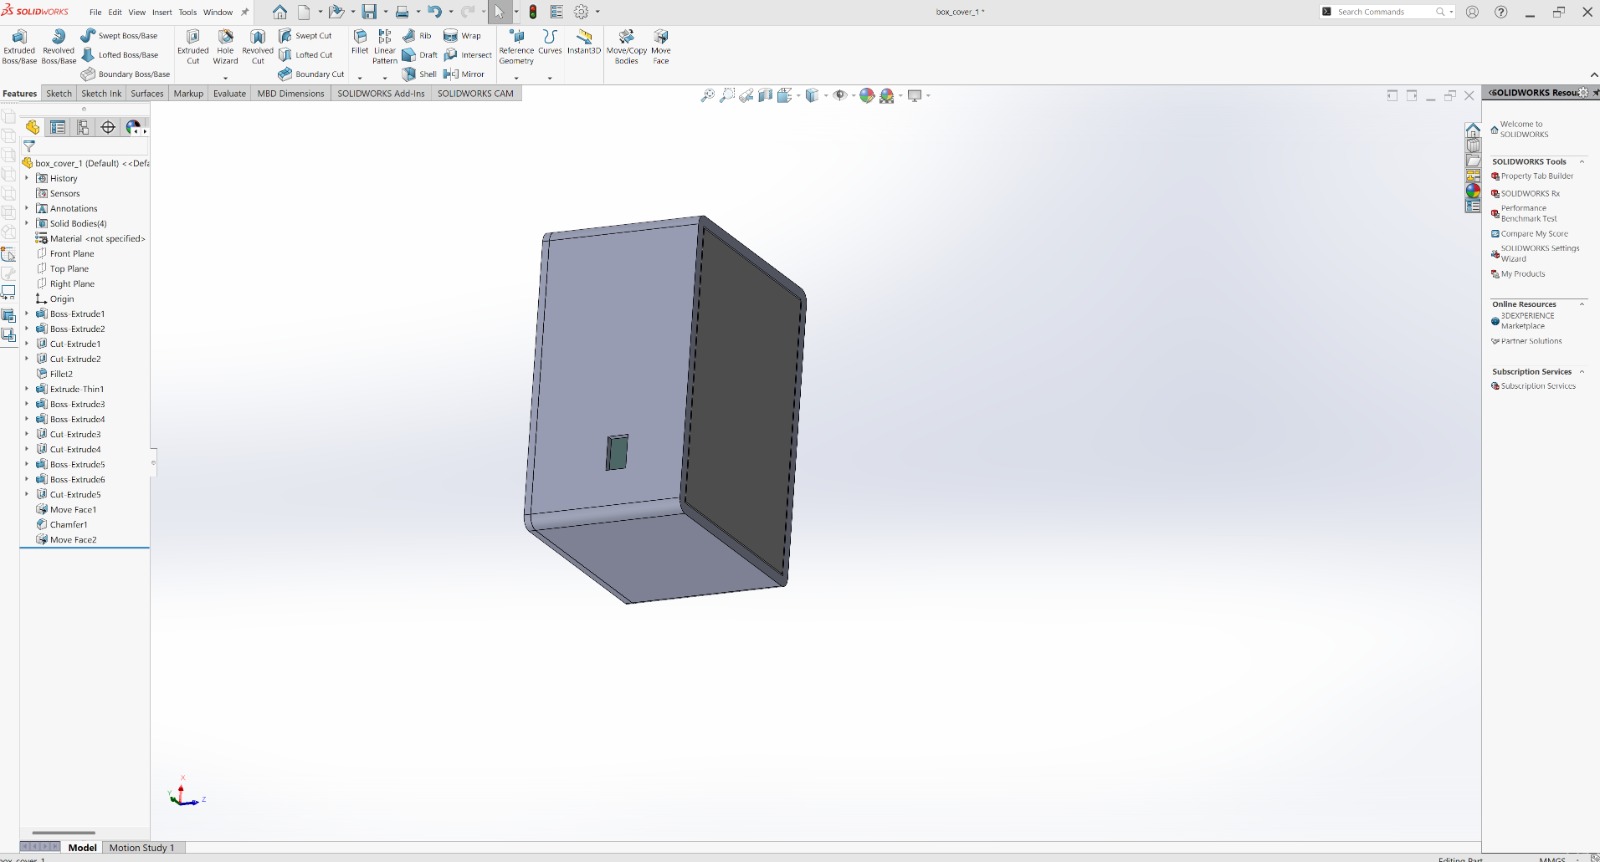The width and height of the screenshot is (1600, 862).
Task: Expand the Solid Bodies(4) folder
Action: coord(27,223)
